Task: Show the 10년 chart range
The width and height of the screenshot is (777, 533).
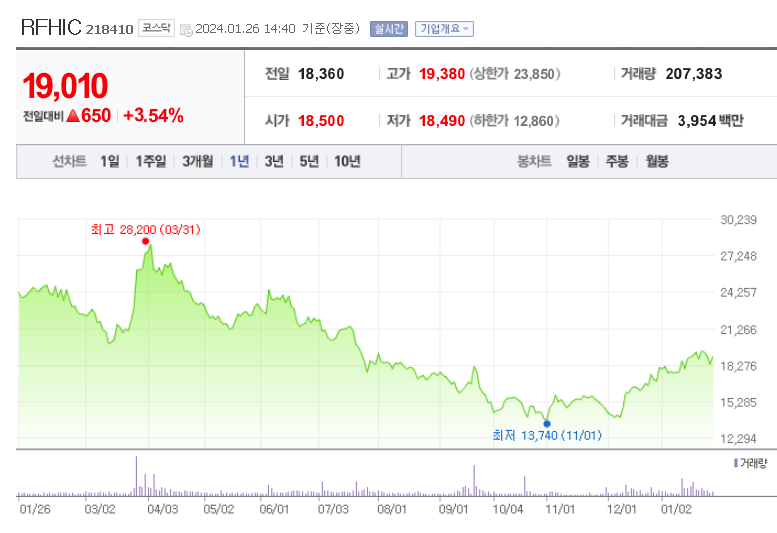Action: (347, 161)
